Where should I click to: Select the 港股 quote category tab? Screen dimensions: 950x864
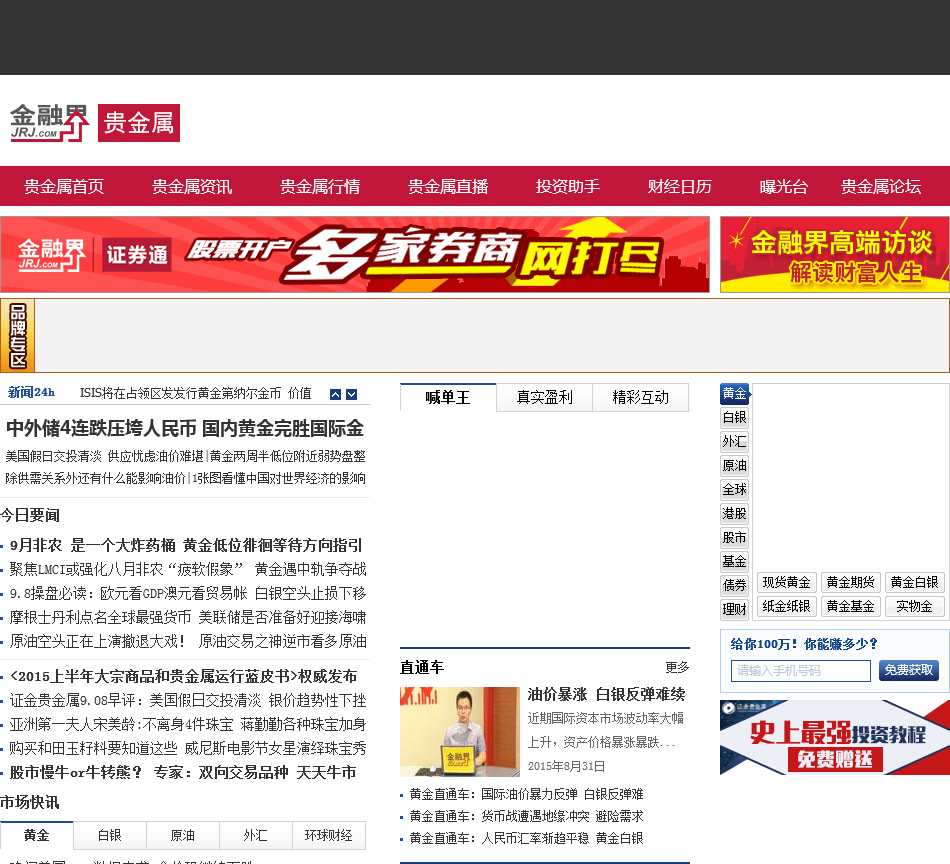click(734, 514)
